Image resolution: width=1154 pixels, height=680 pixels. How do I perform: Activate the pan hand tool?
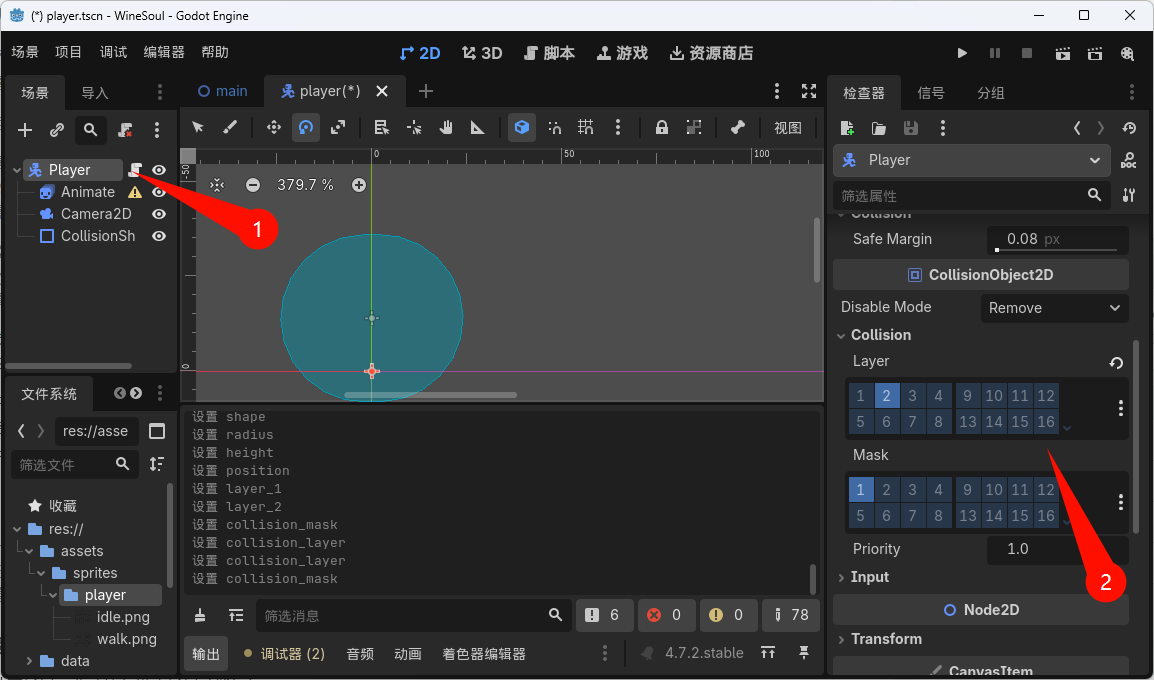446,127
